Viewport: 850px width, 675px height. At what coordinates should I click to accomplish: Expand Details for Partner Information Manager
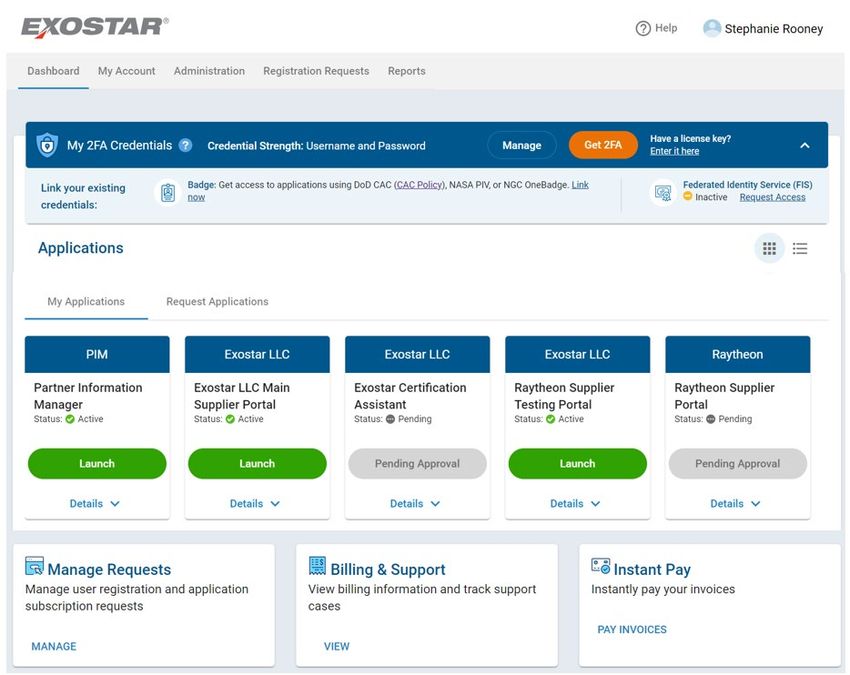coord(95,504)
